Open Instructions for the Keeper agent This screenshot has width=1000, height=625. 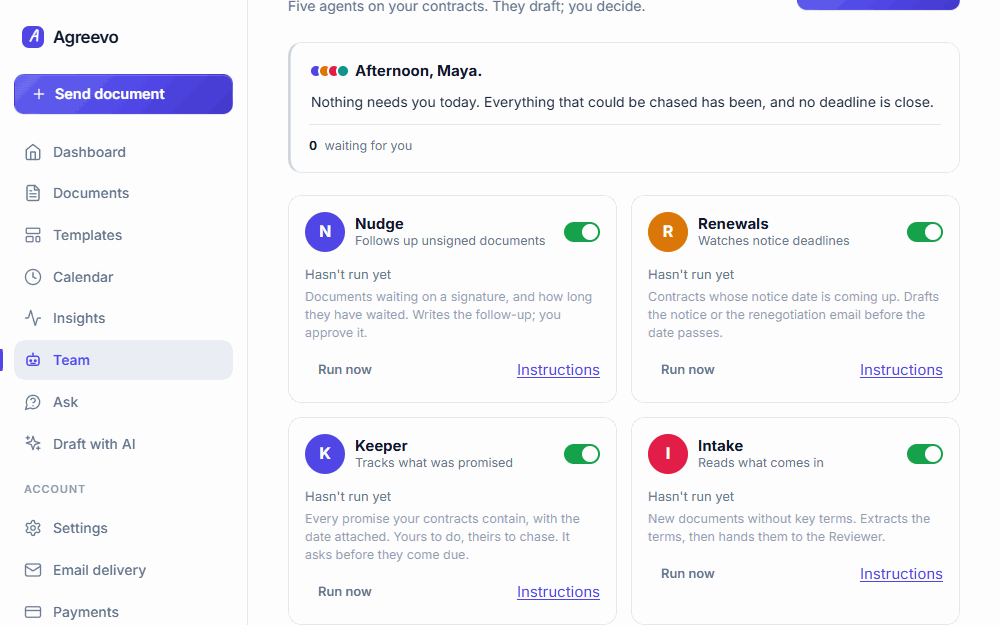558,592
